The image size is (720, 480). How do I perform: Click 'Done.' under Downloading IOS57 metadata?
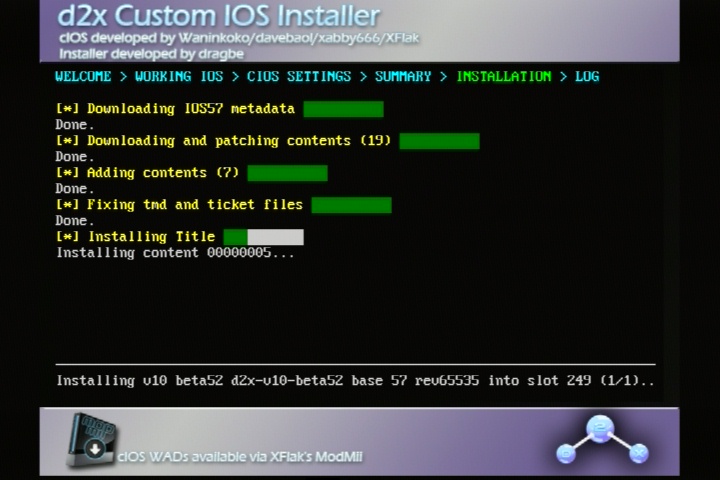(74, 125)
